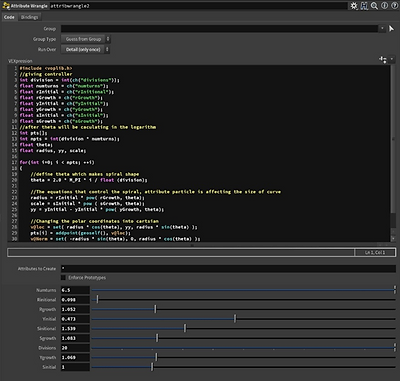Click the magnifier search parameters icon
The image size is (400, 381).
[374, 6]
